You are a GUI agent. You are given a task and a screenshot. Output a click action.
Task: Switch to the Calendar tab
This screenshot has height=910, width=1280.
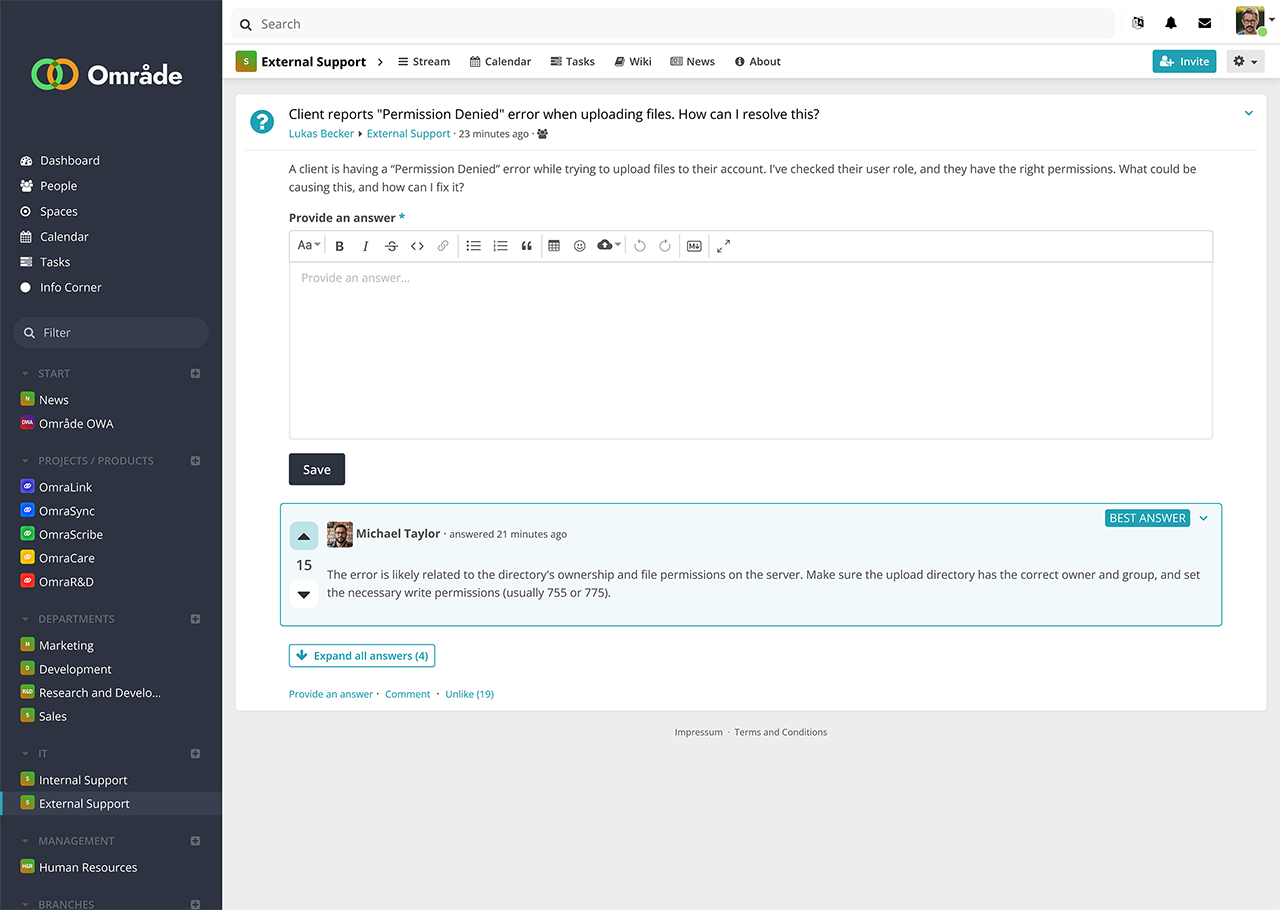500,62
